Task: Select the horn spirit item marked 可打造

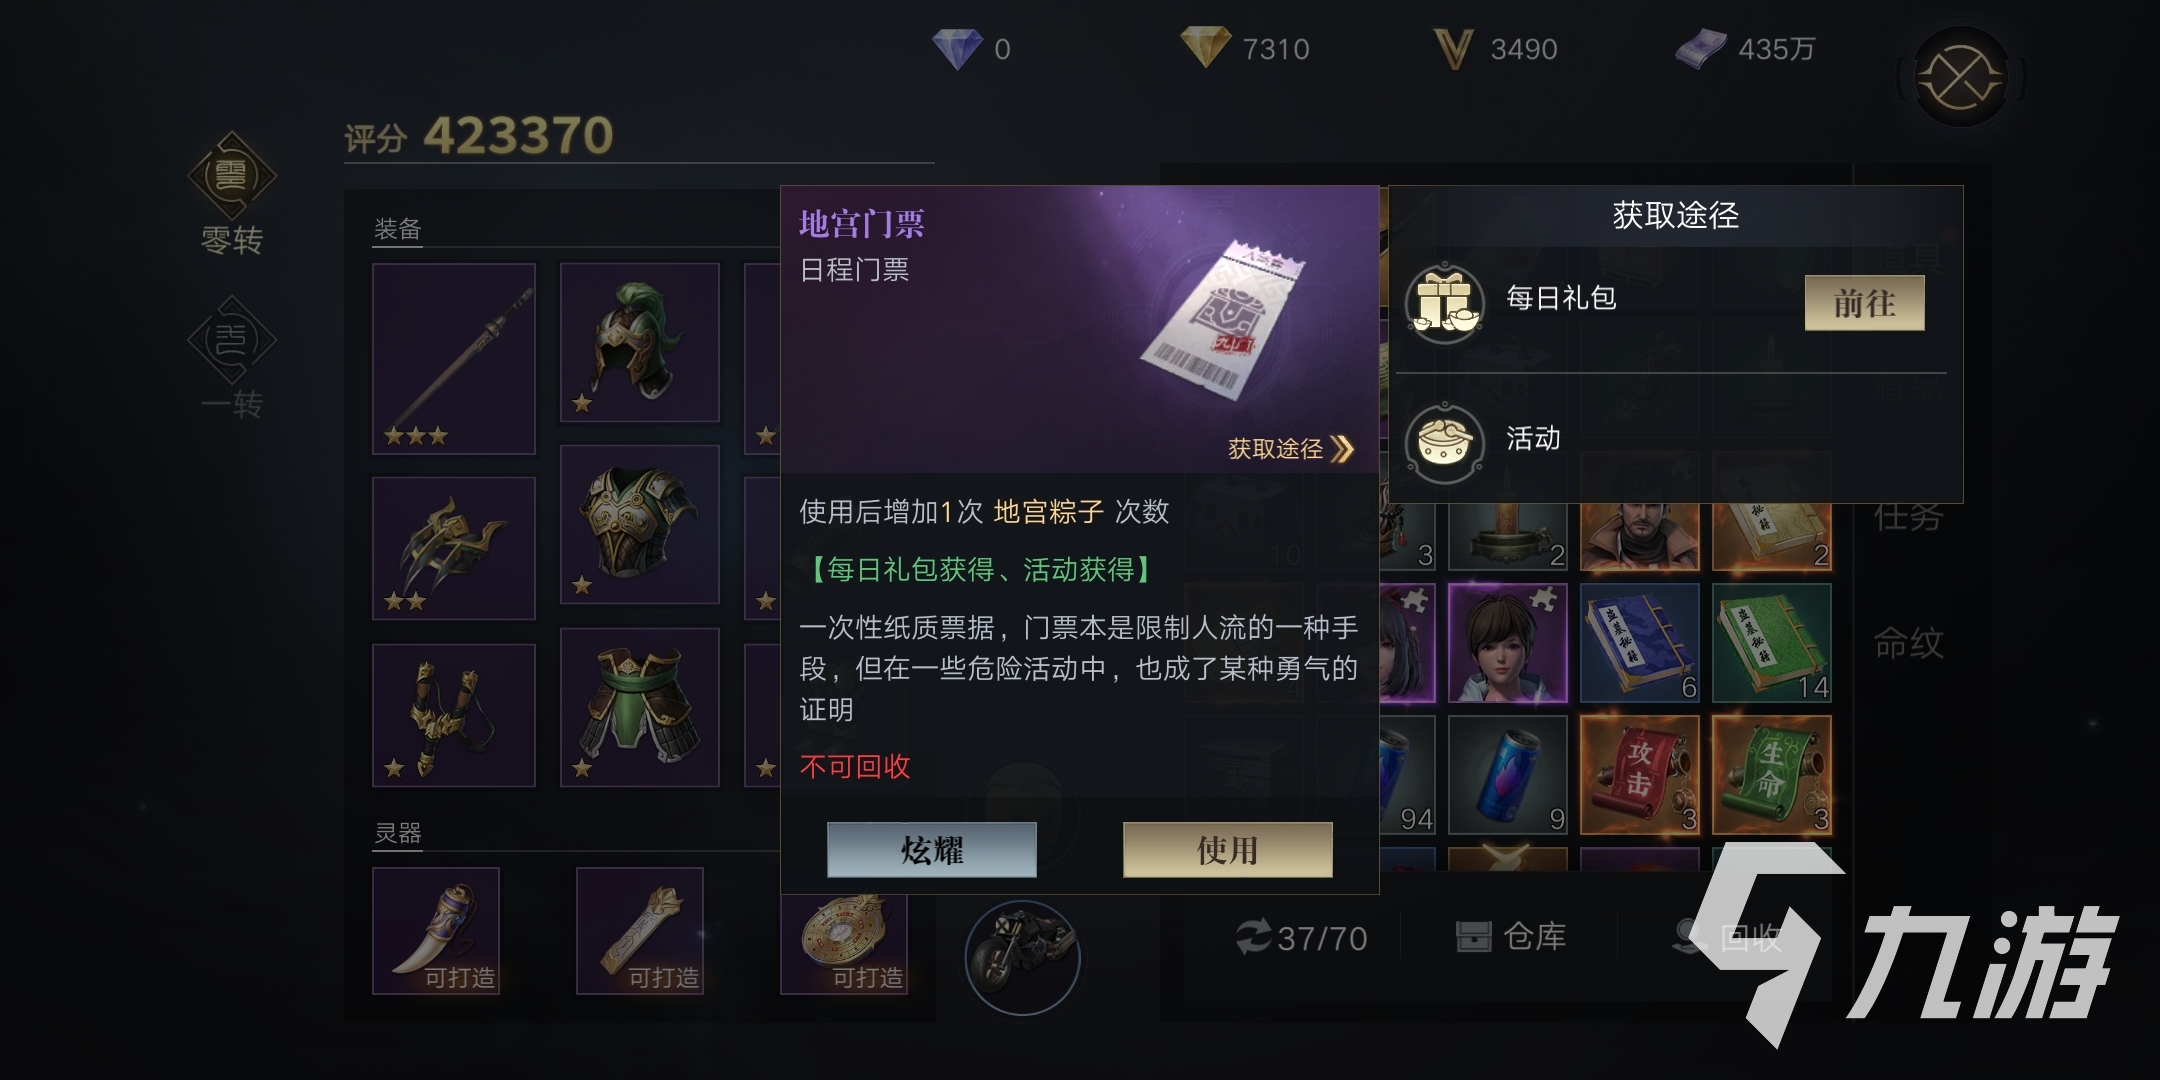Action: [x=436, y=931]
